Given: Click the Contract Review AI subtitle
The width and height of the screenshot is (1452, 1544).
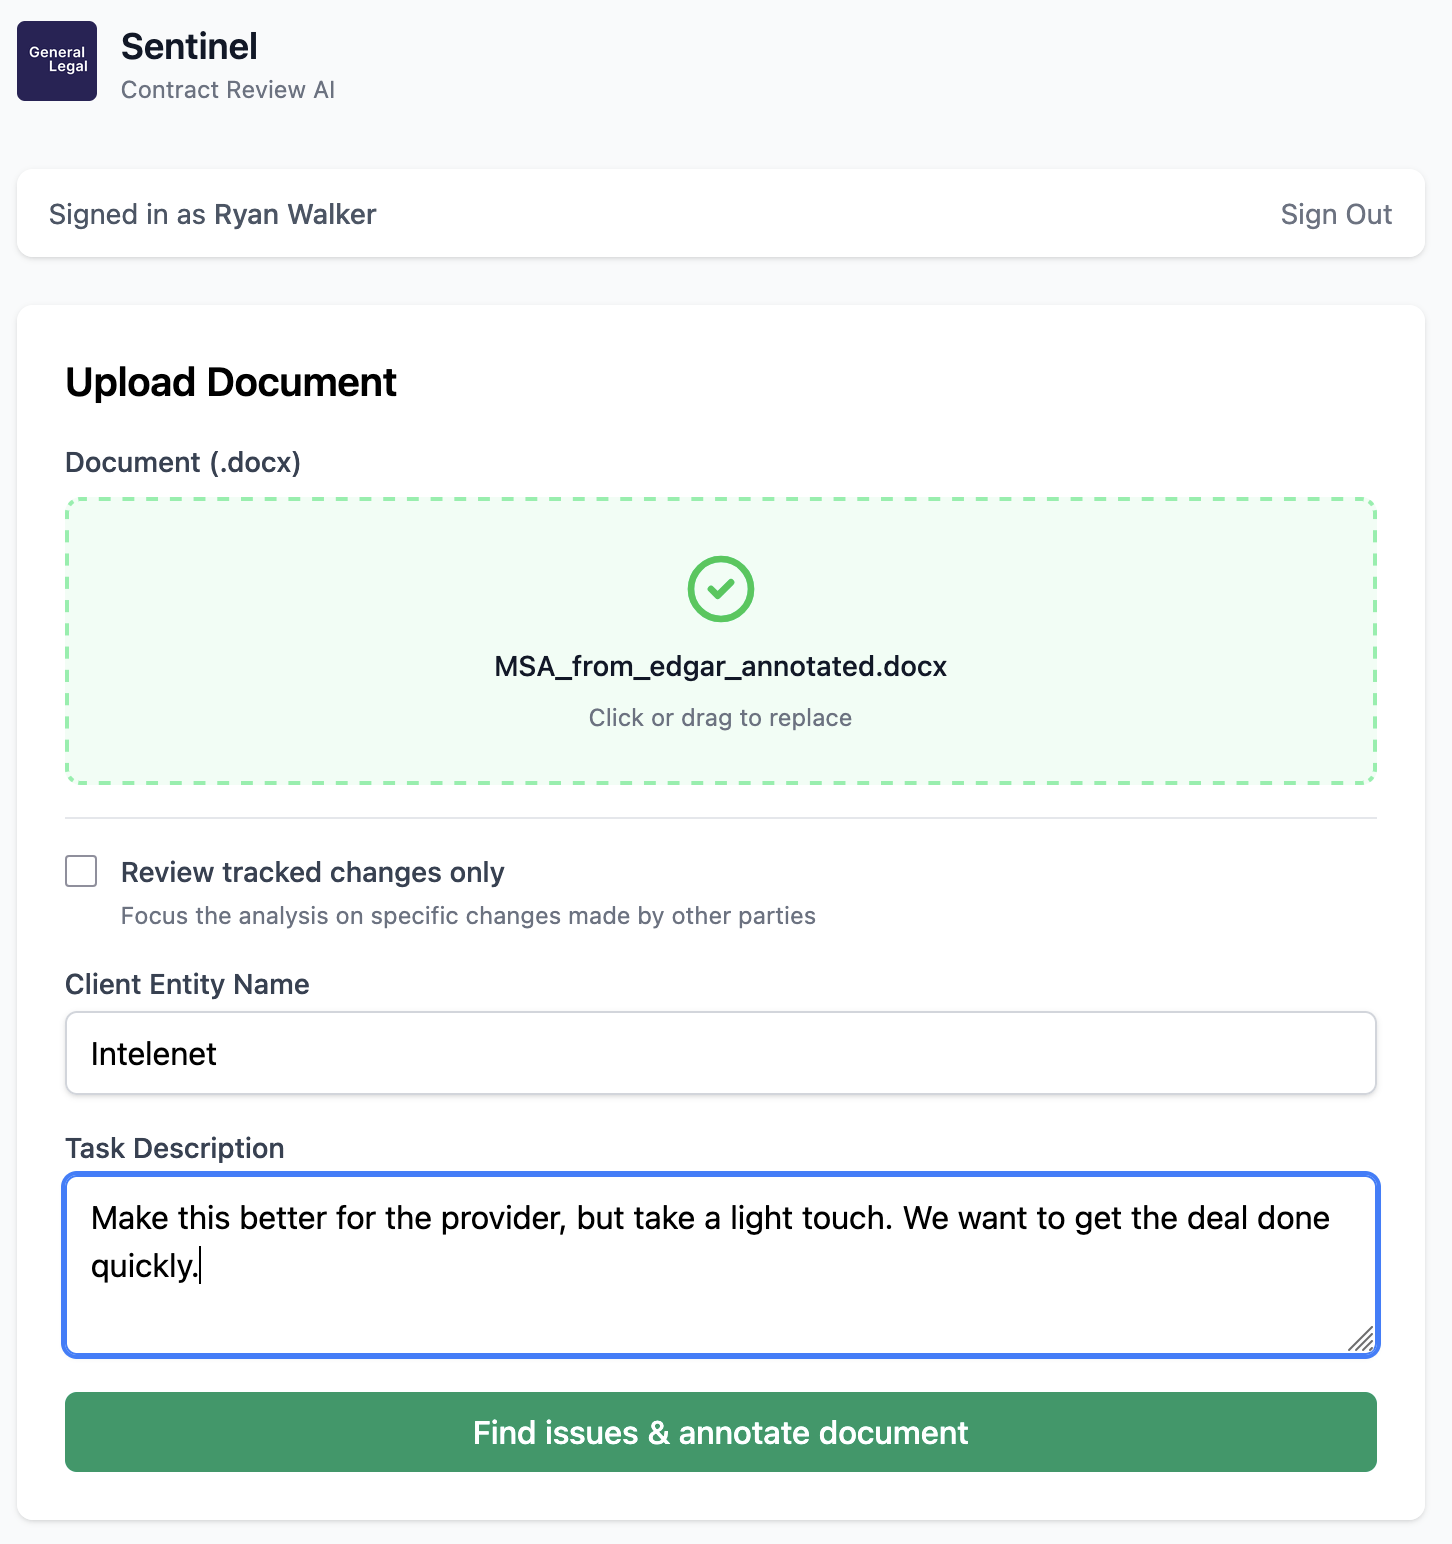Looking at the screenshot, I should (x=228, y=90).
